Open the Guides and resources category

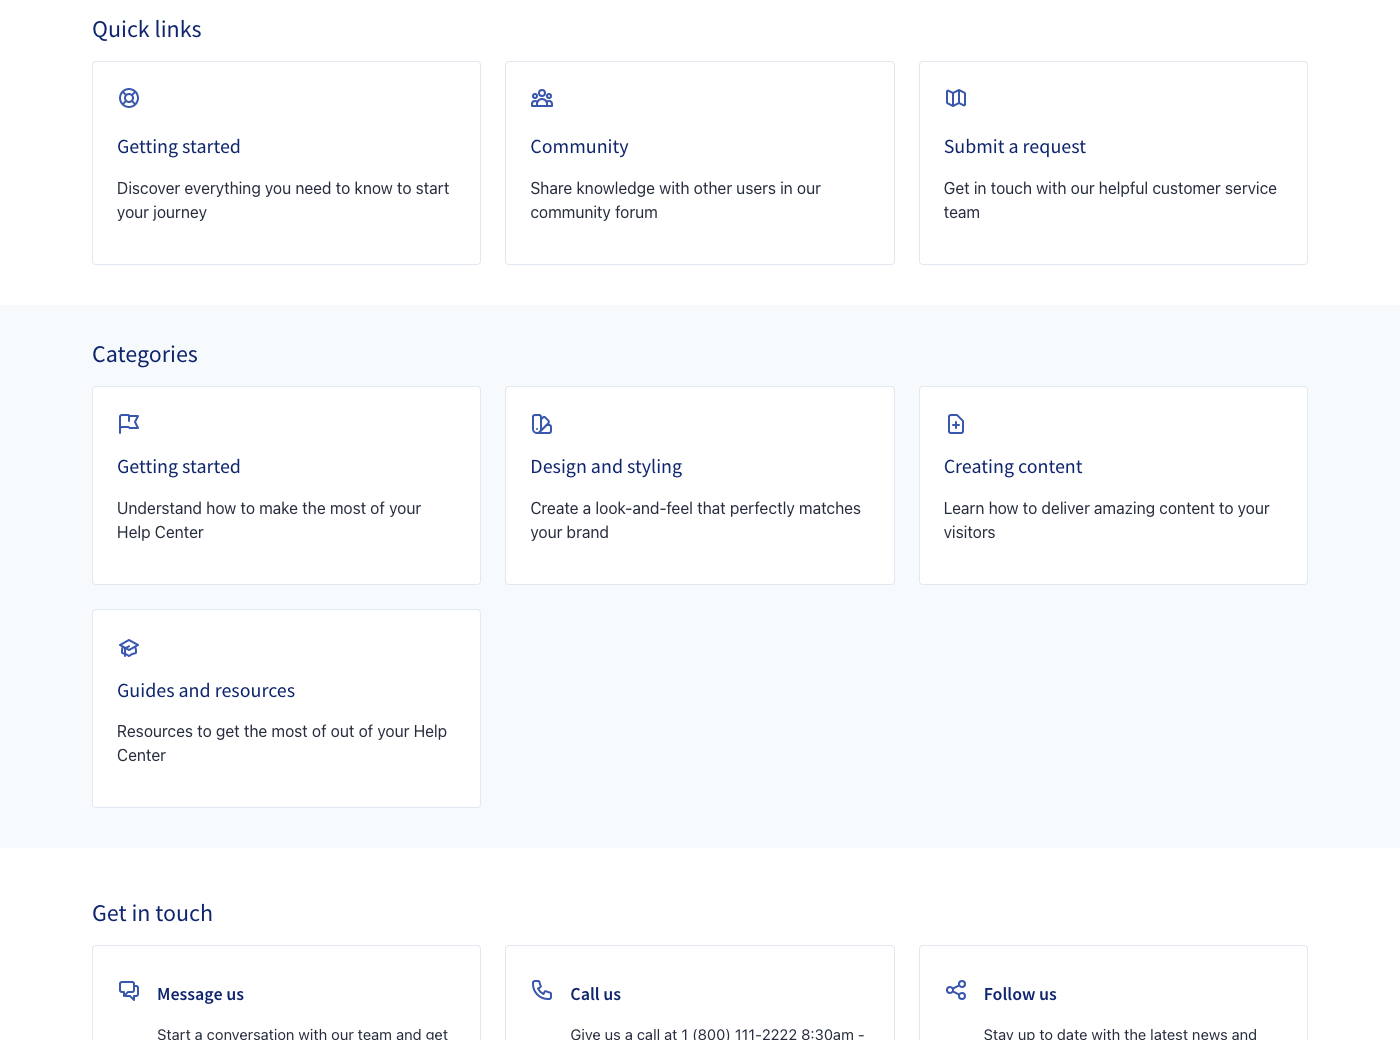[206, 691]
